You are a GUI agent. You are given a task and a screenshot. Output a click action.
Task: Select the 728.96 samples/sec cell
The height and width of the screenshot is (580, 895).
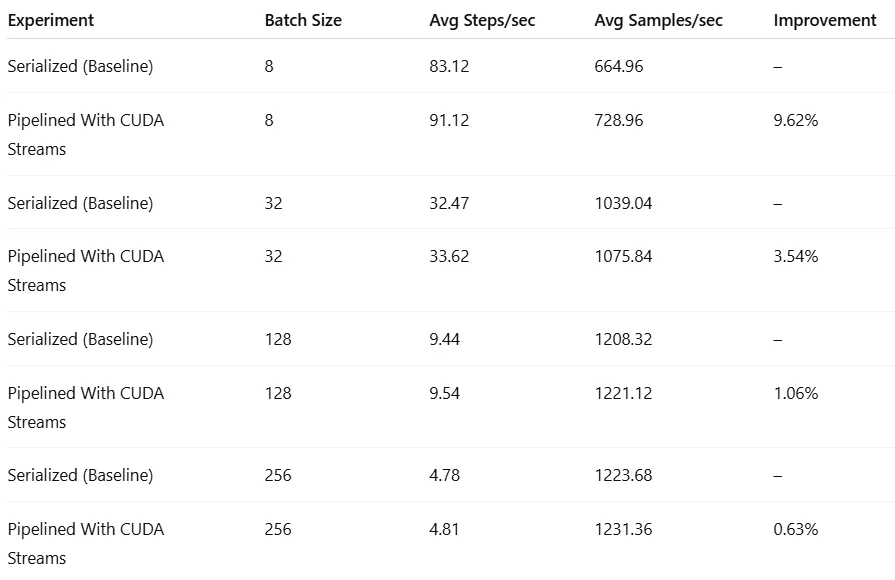tap(619, 120)
